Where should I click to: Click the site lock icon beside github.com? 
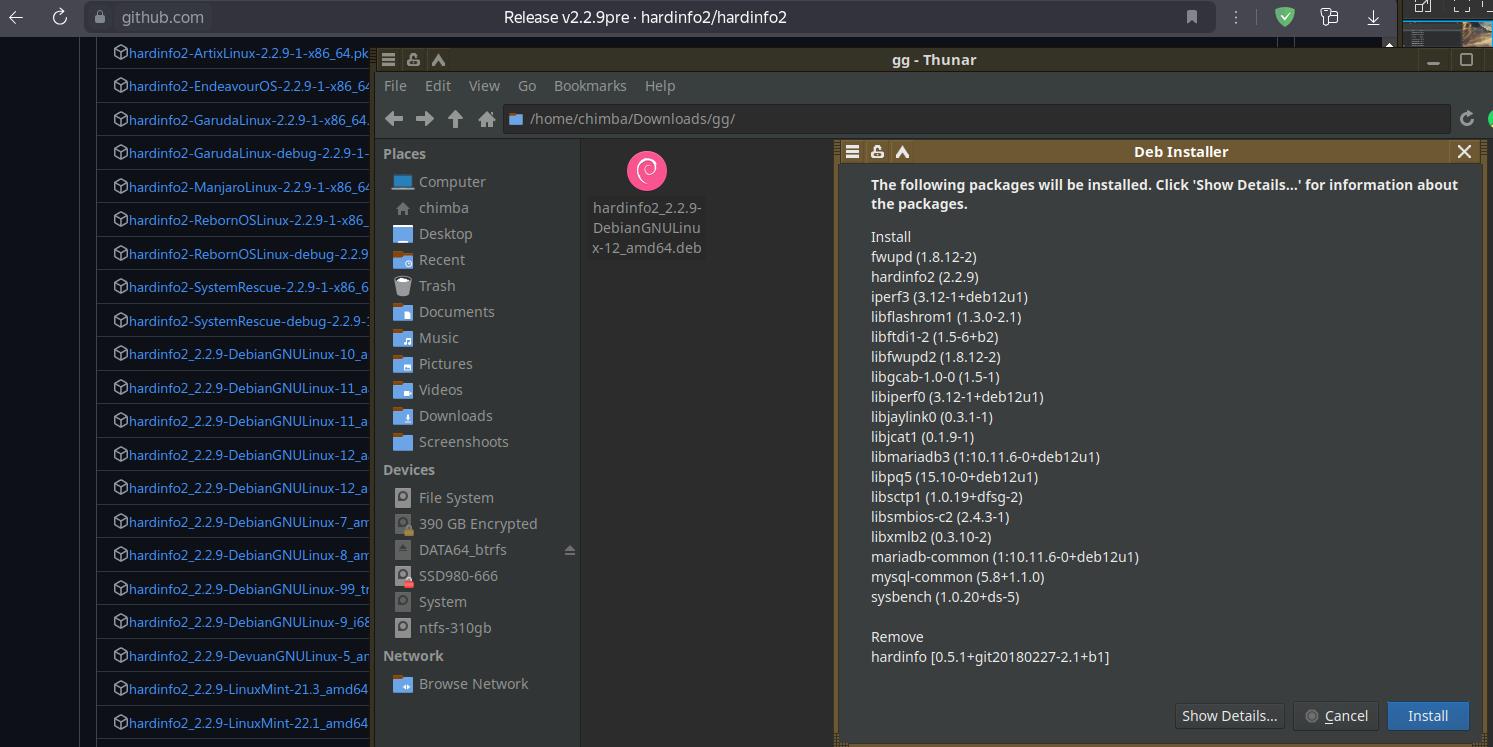tap(99, 17)
